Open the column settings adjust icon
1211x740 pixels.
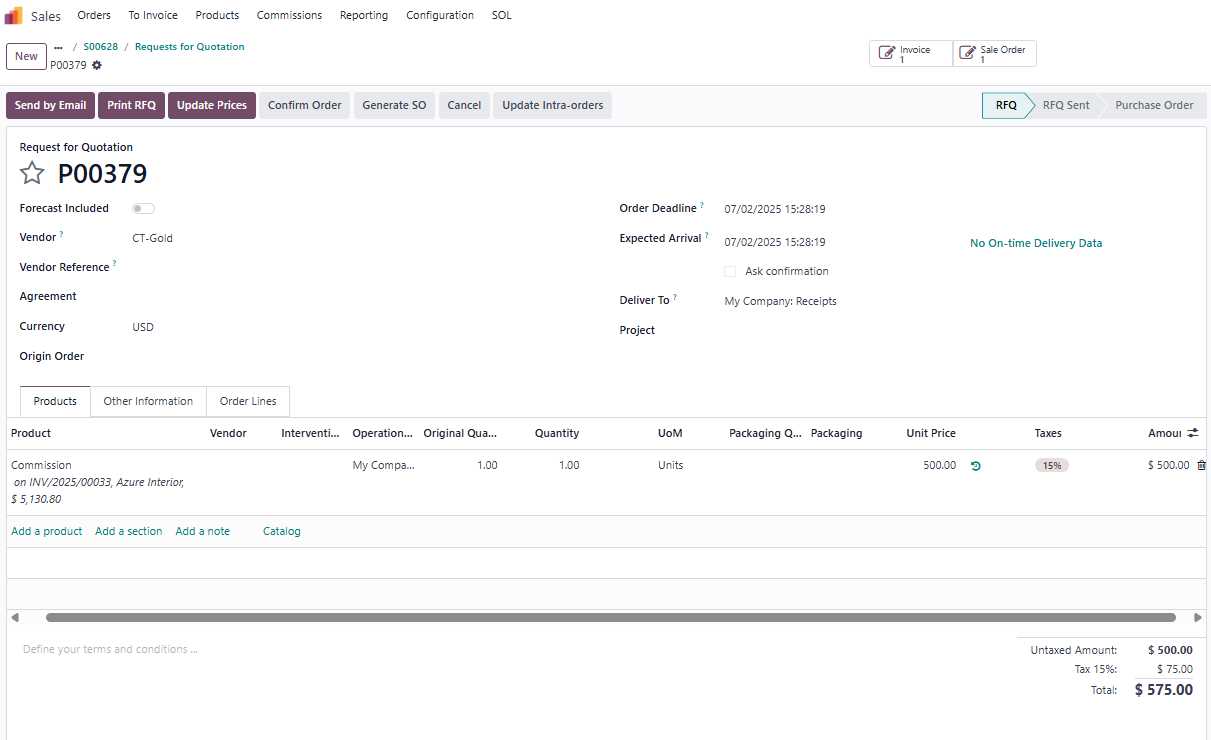1193,433
